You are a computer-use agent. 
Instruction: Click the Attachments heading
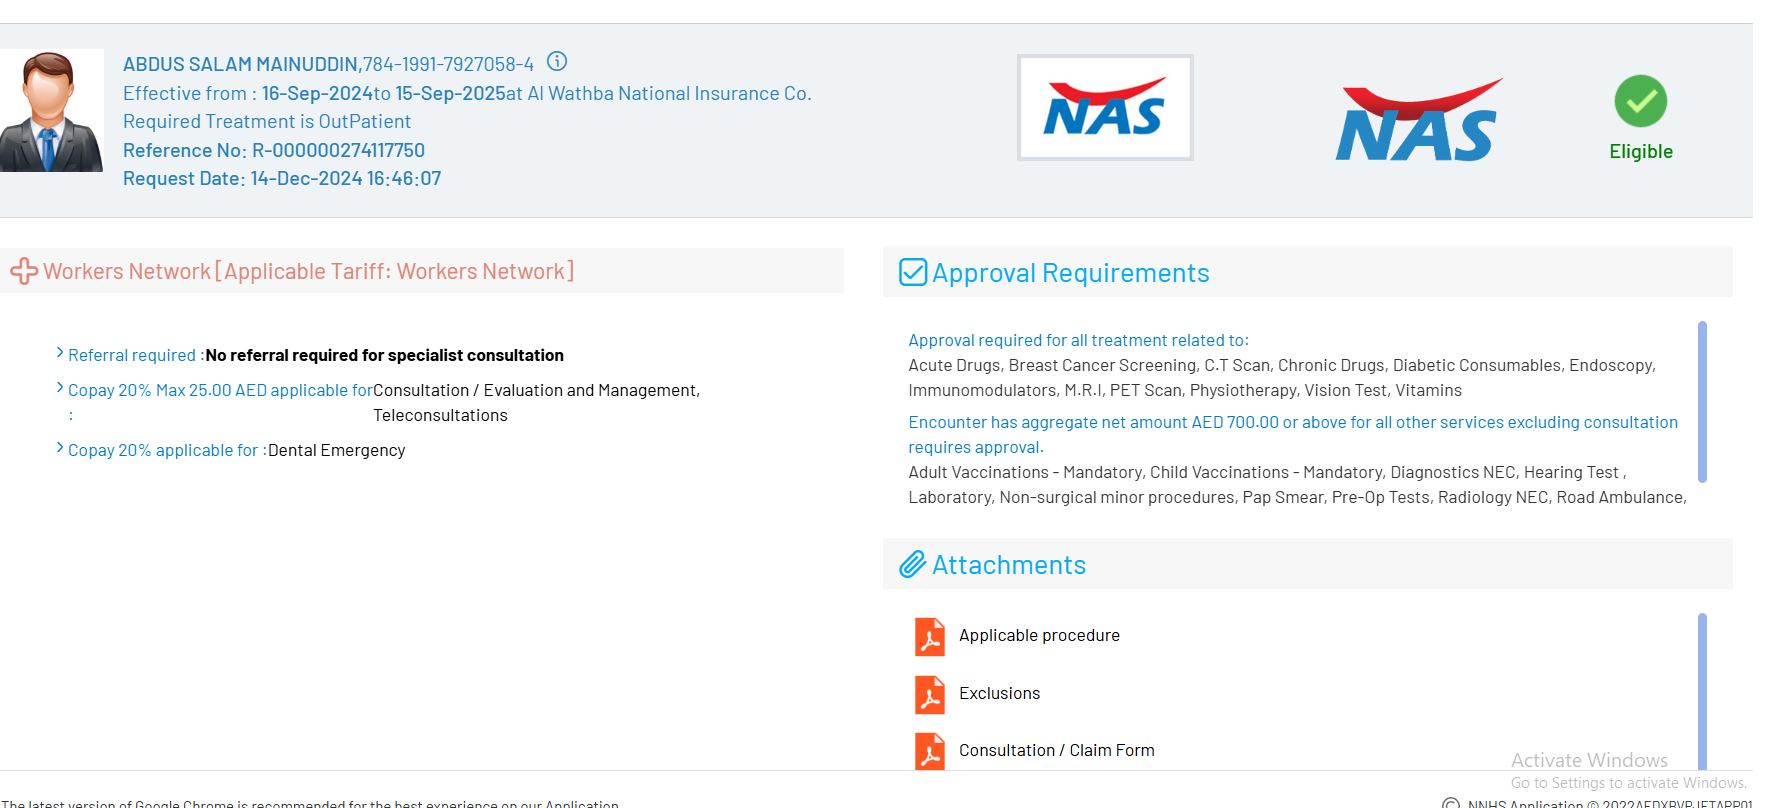(1009, 565)
